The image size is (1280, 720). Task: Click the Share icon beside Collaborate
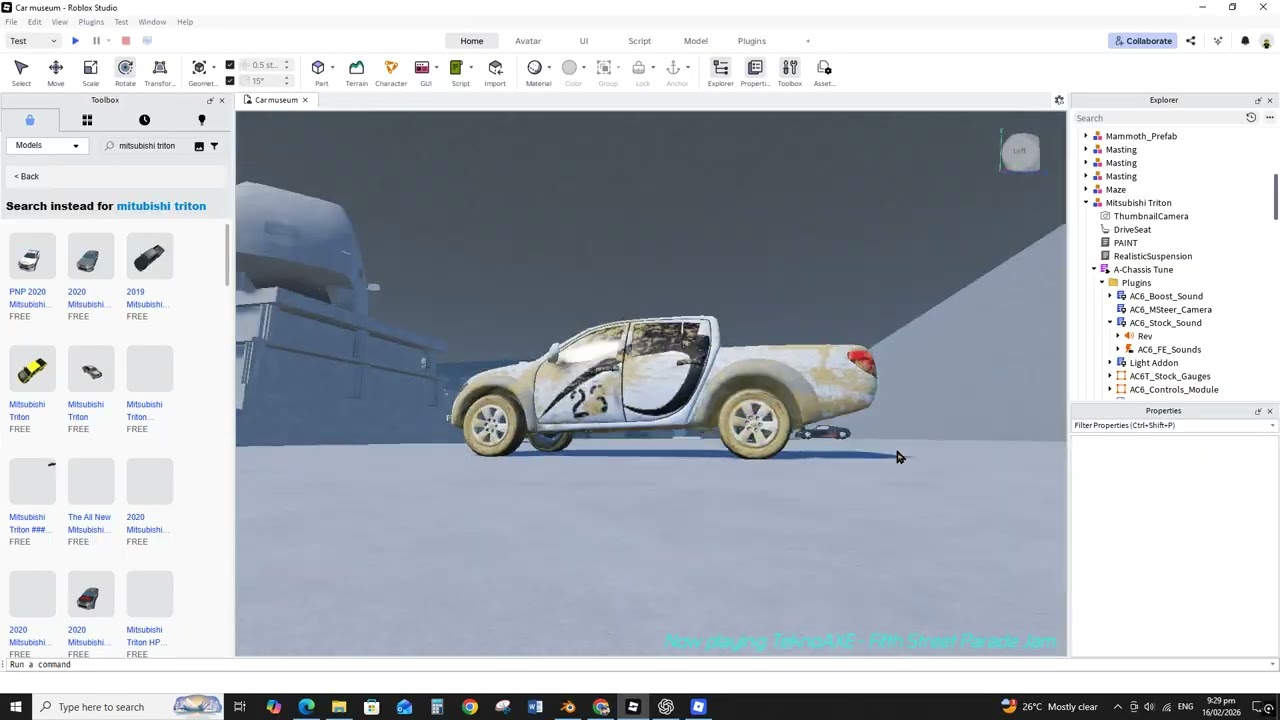pyautogui.click(x=1190, y=41)
